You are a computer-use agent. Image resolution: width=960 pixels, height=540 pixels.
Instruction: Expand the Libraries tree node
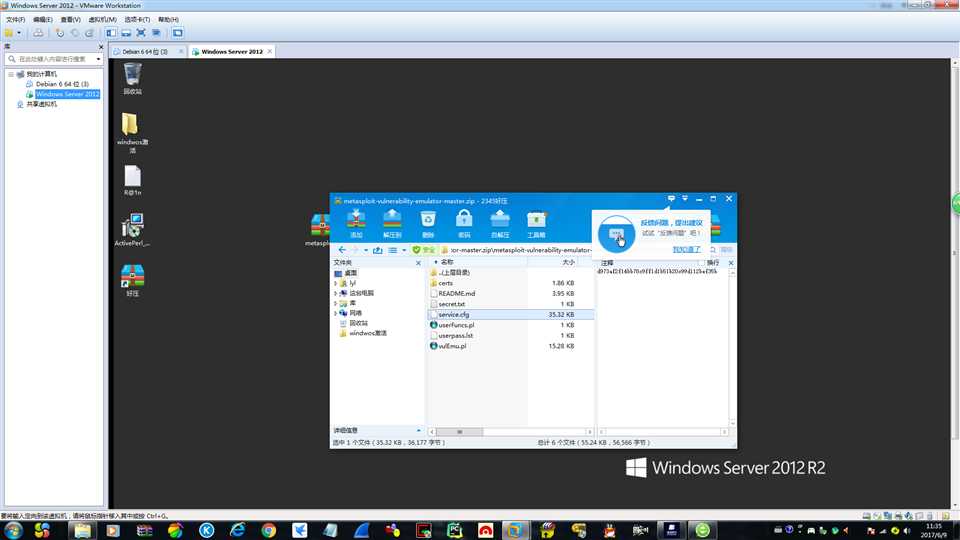coord(336,303)
